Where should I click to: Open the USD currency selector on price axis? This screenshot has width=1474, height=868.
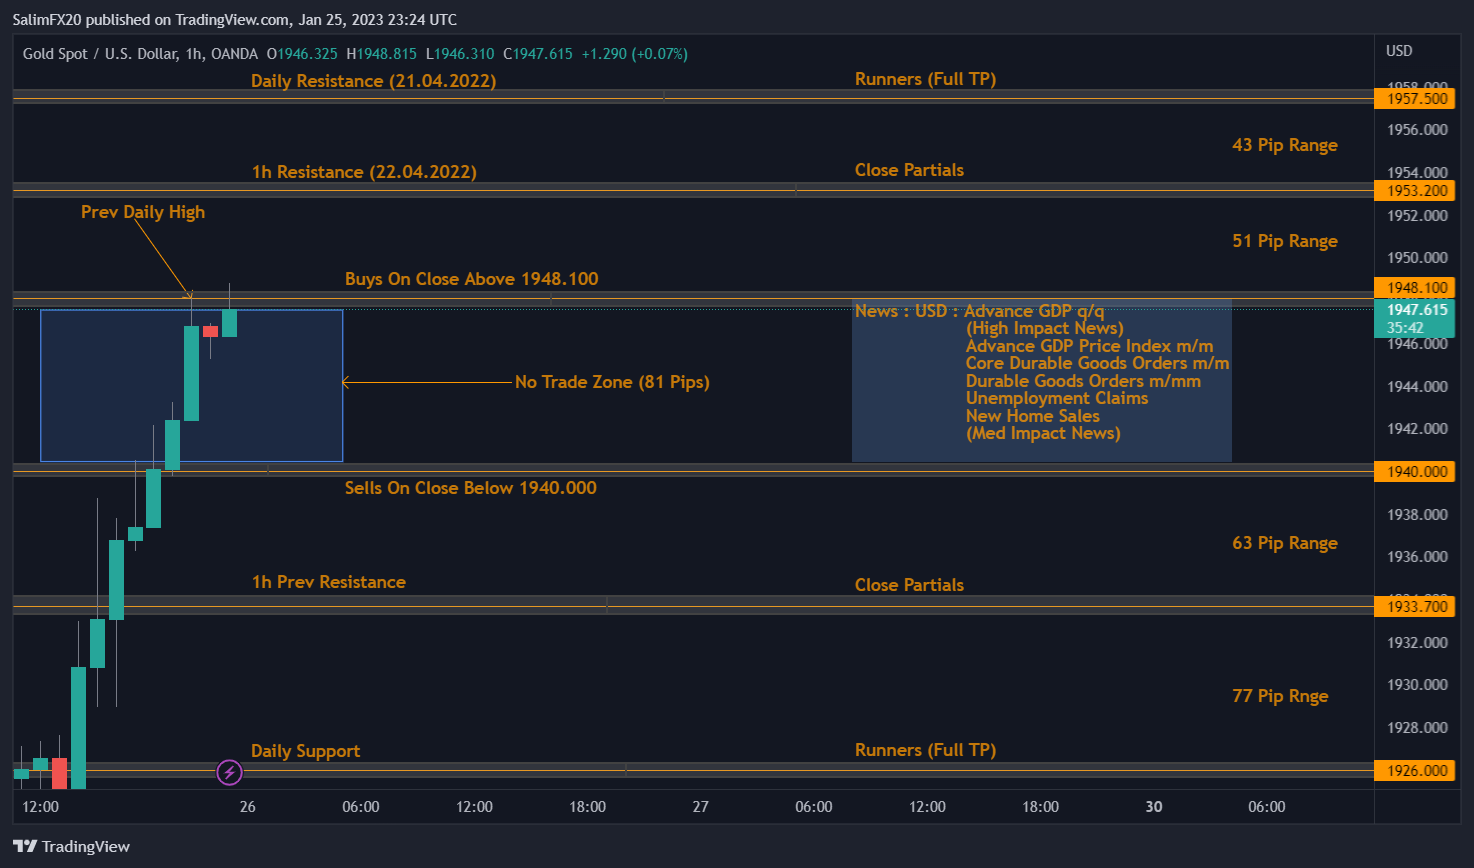(1398, 51)
